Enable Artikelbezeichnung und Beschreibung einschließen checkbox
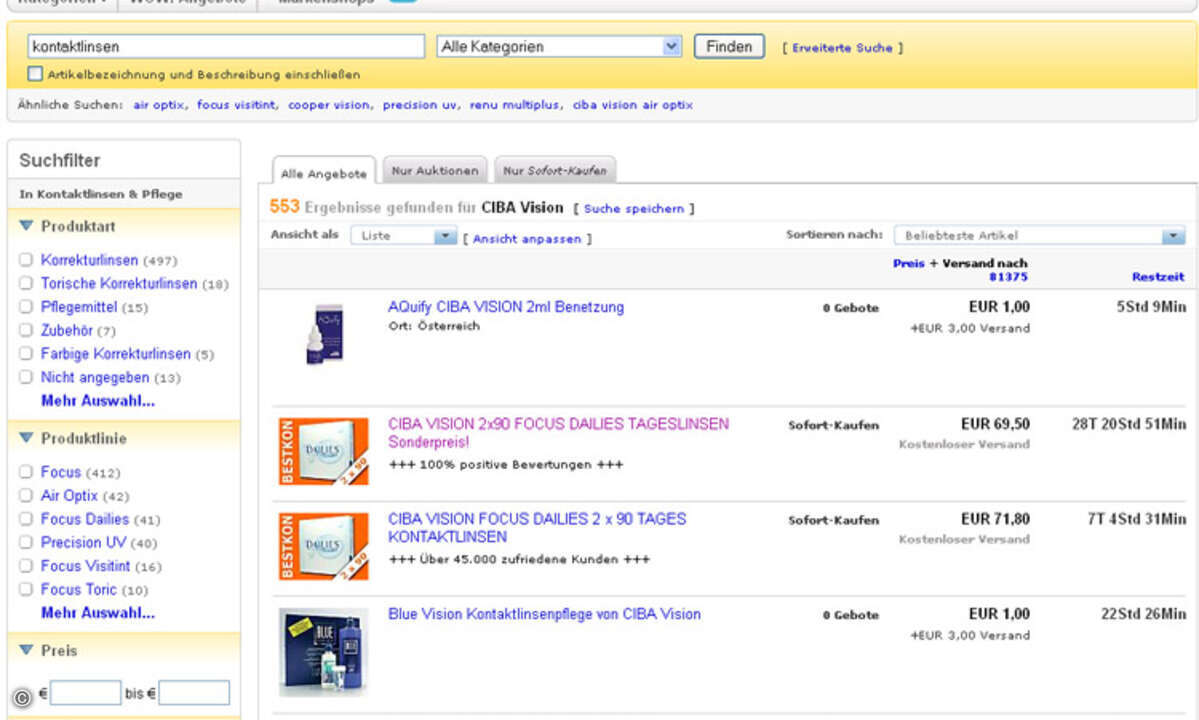 [35, 74]
